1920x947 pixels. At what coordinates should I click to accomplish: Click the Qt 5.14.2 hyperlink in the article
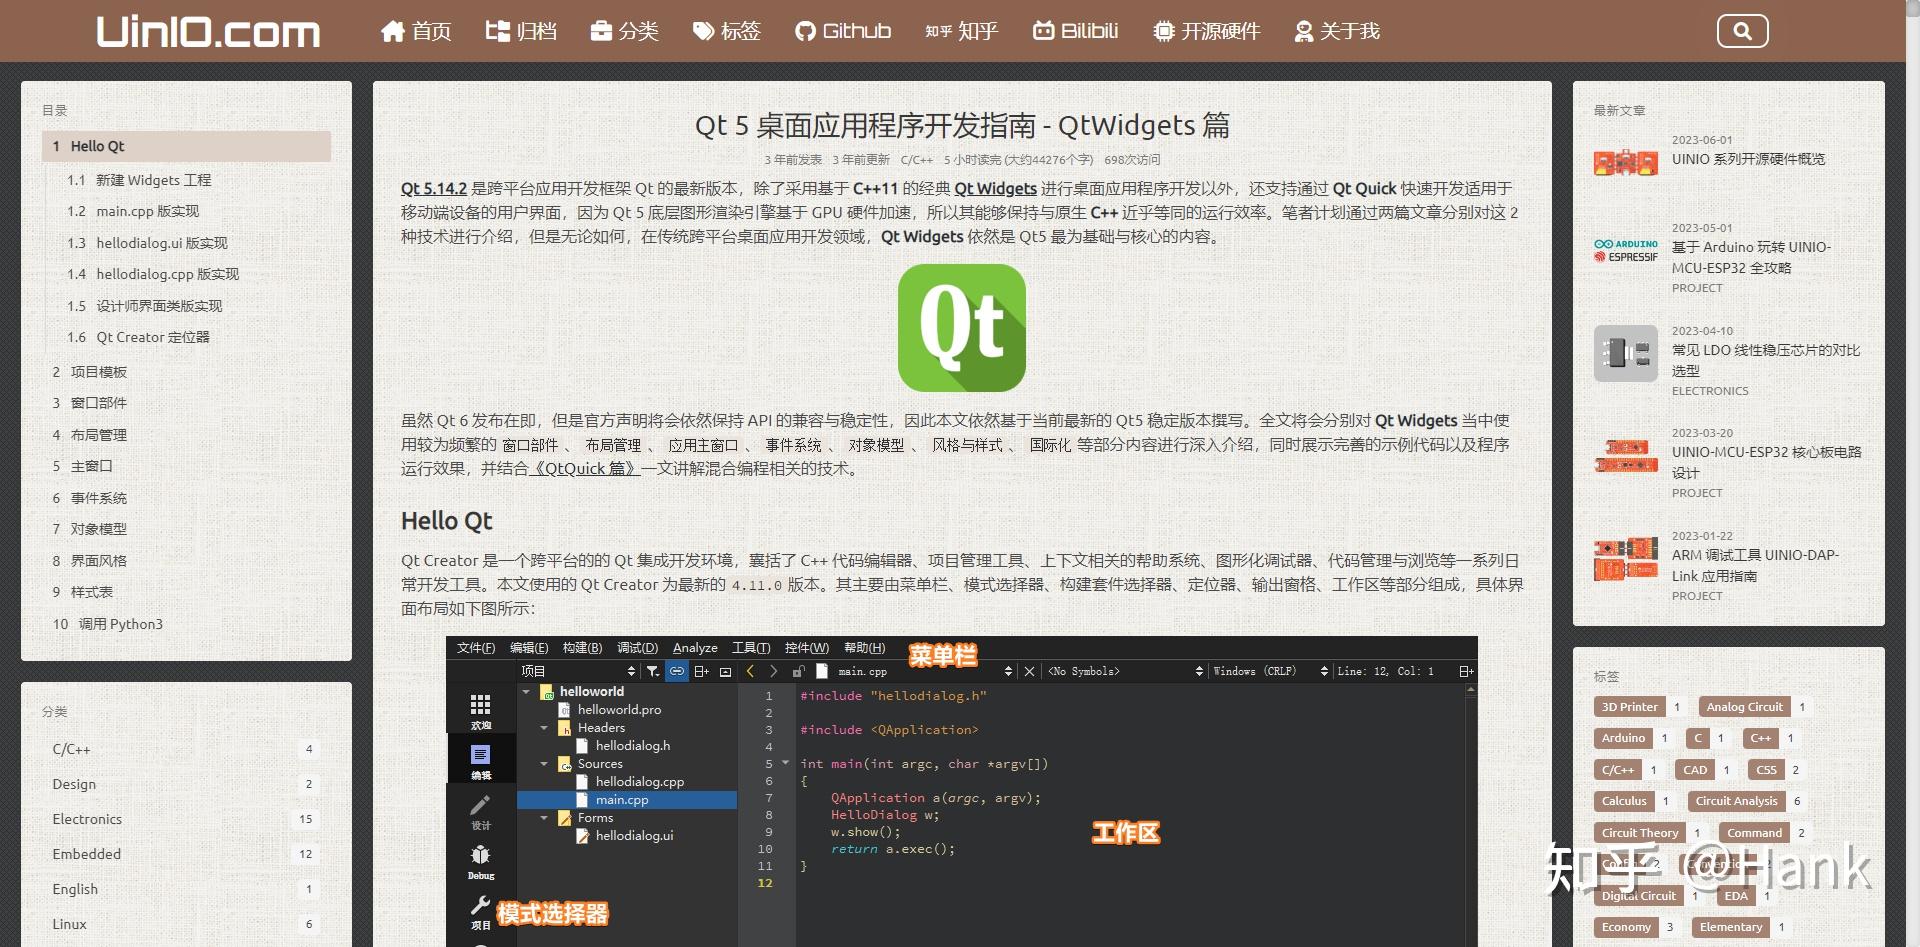tap(431, 188)
